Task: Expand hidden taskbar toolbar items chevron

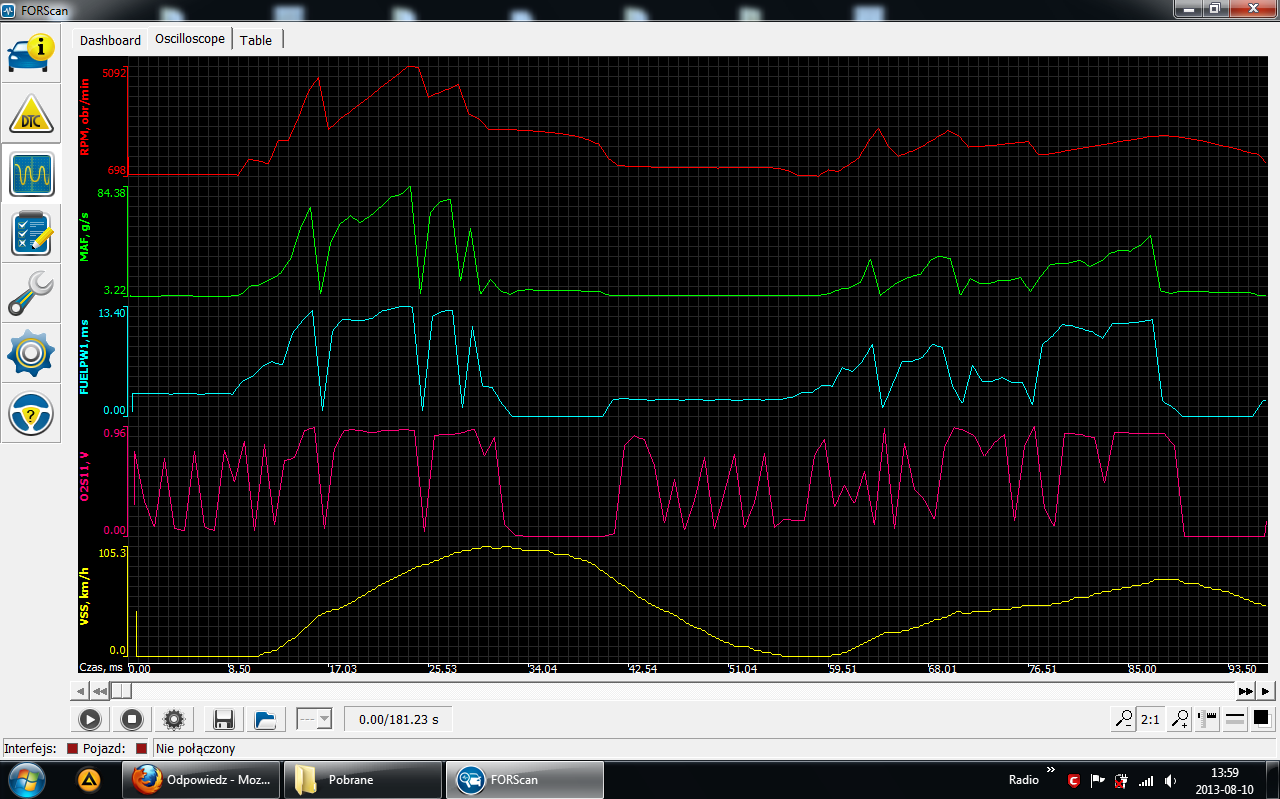Action: (x=1050, y=770)
